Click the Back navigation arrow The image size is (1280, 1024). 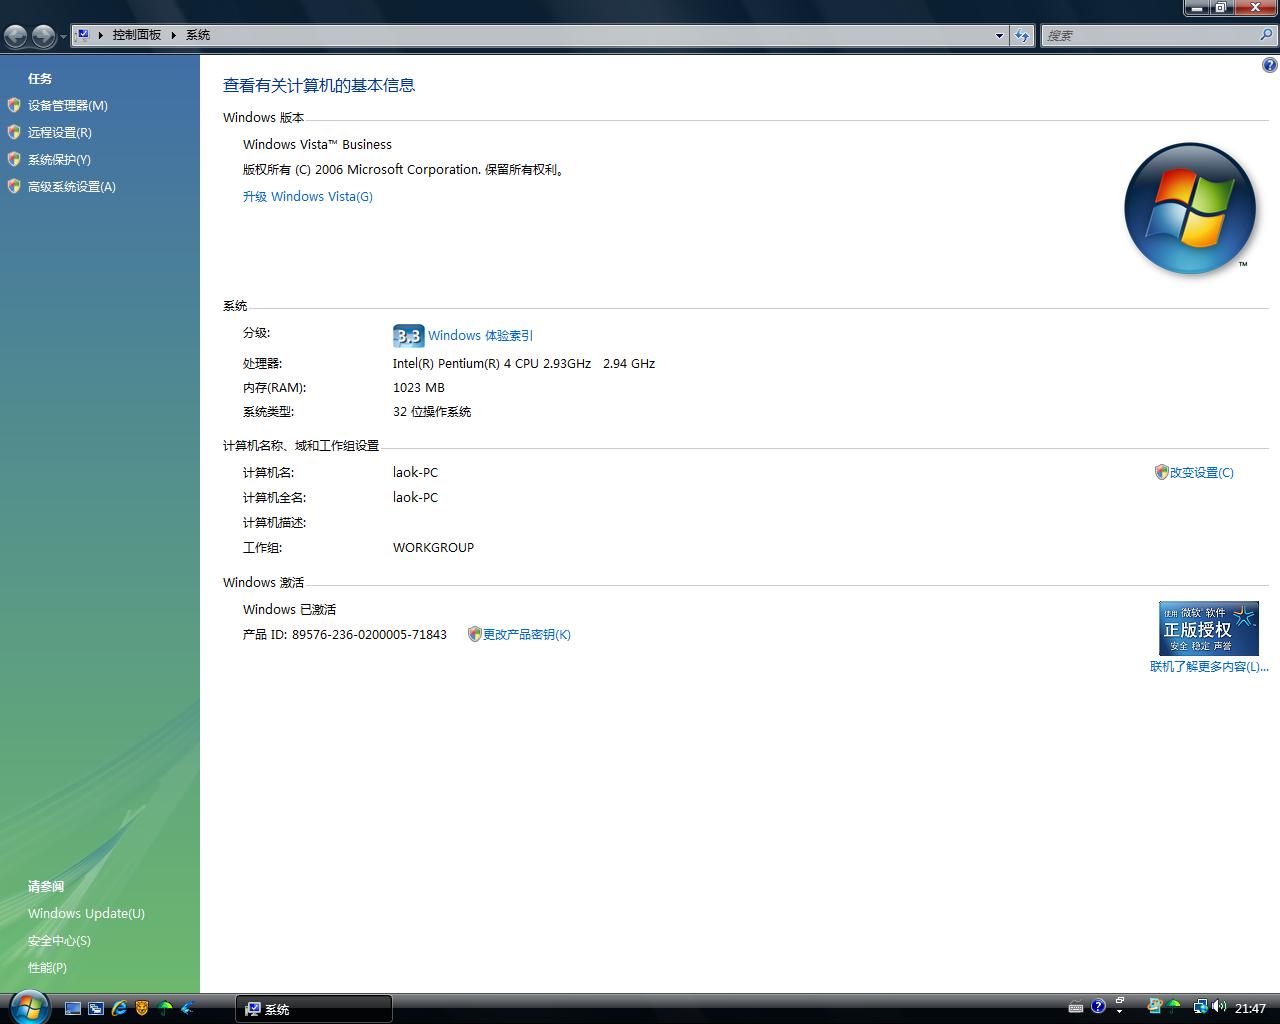pyautogui.click(x=15, y=37)
